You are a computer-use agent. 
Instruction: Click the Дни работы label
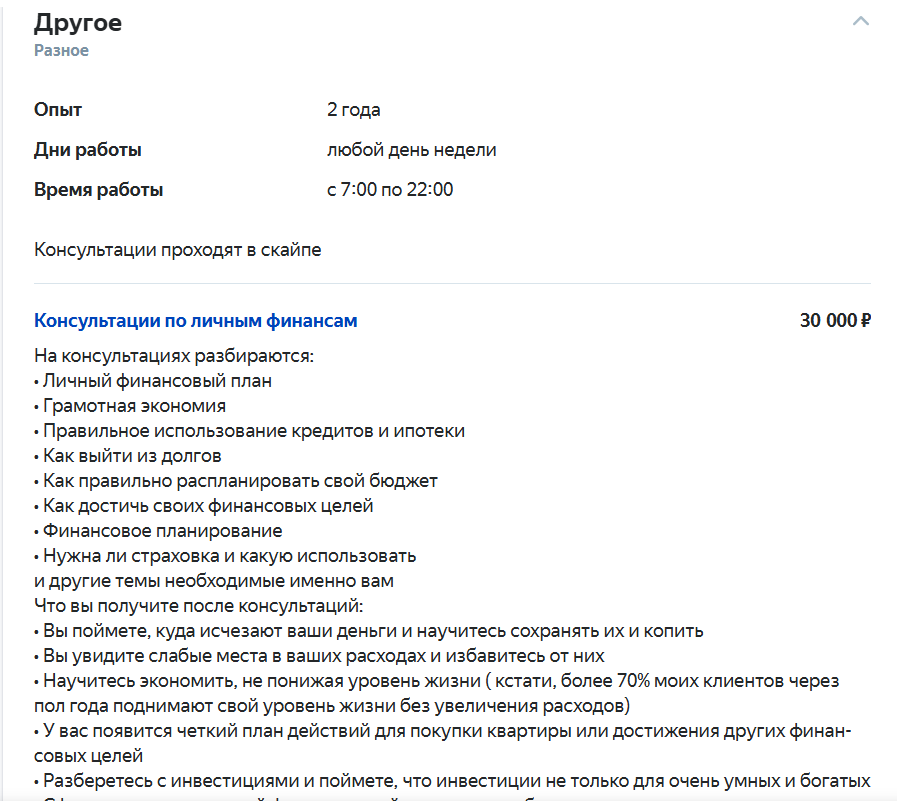[86, 149]
